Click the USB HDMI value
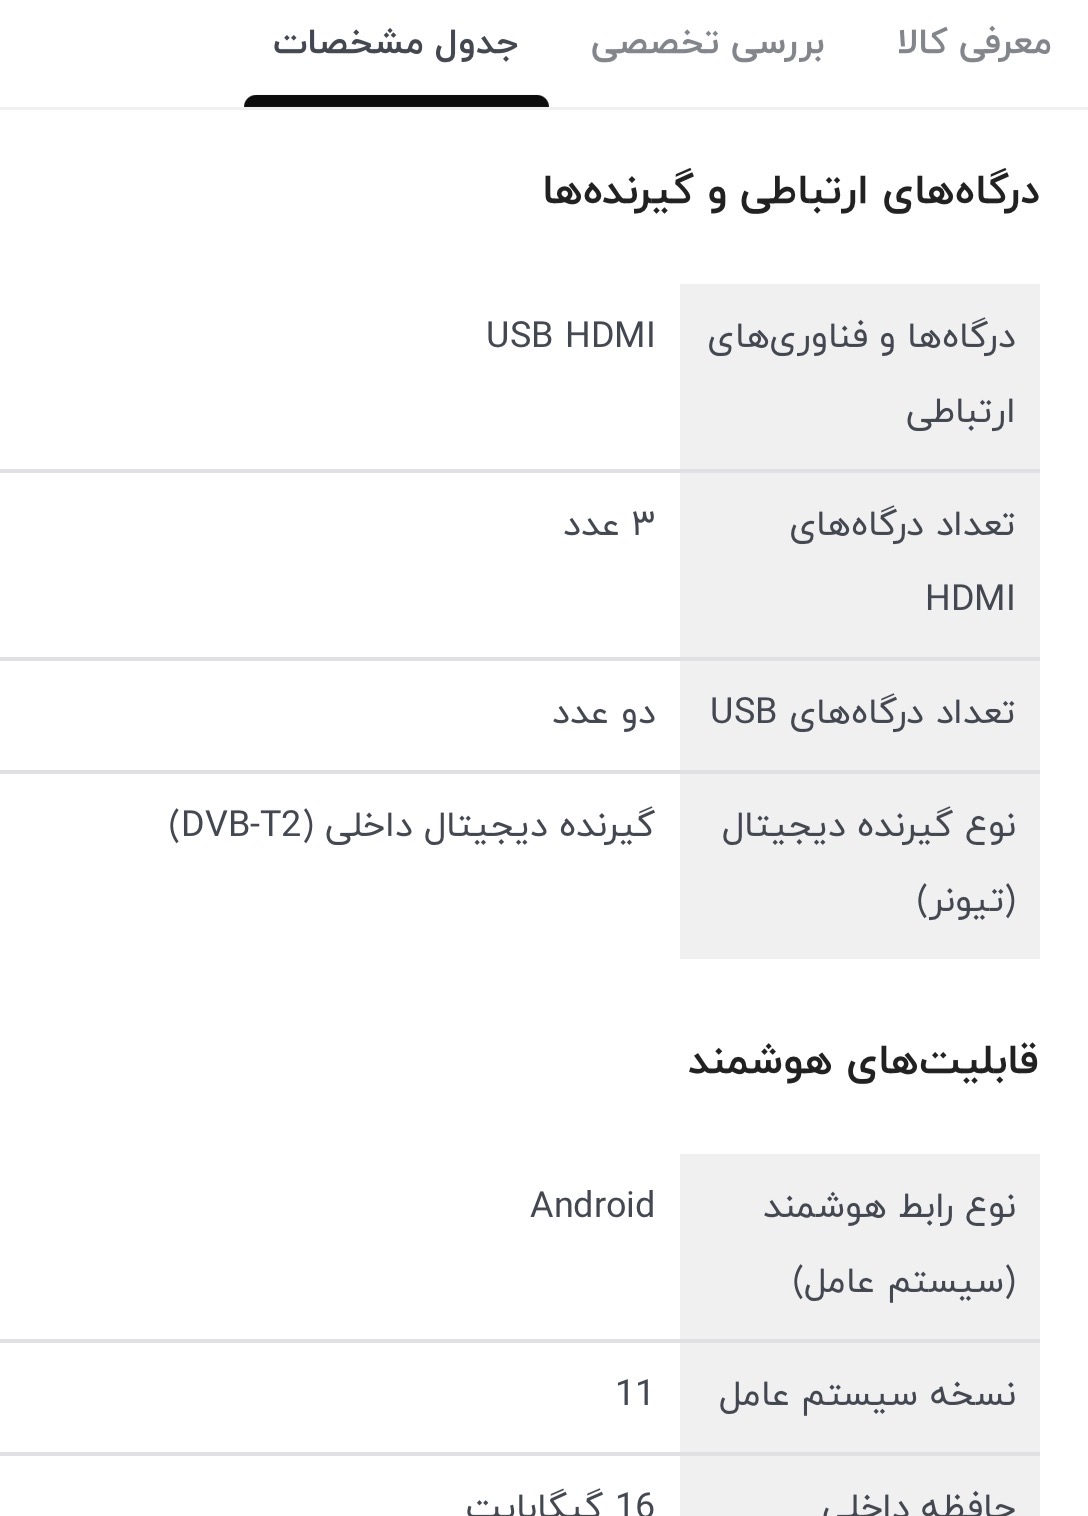Viewport: 1088px width, 1516px height. pos(570,336)
